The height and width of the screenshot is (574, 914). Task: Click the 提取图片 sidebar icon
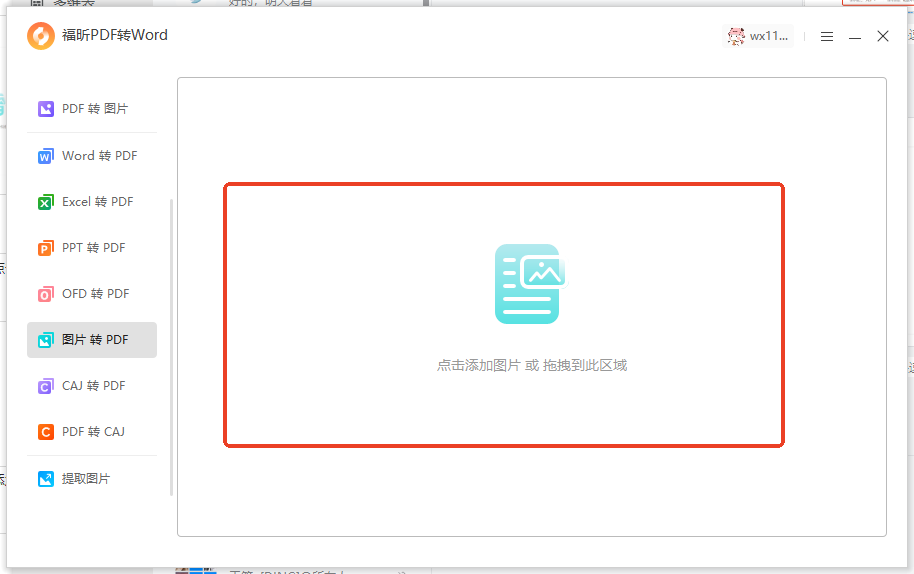point(45,480)
